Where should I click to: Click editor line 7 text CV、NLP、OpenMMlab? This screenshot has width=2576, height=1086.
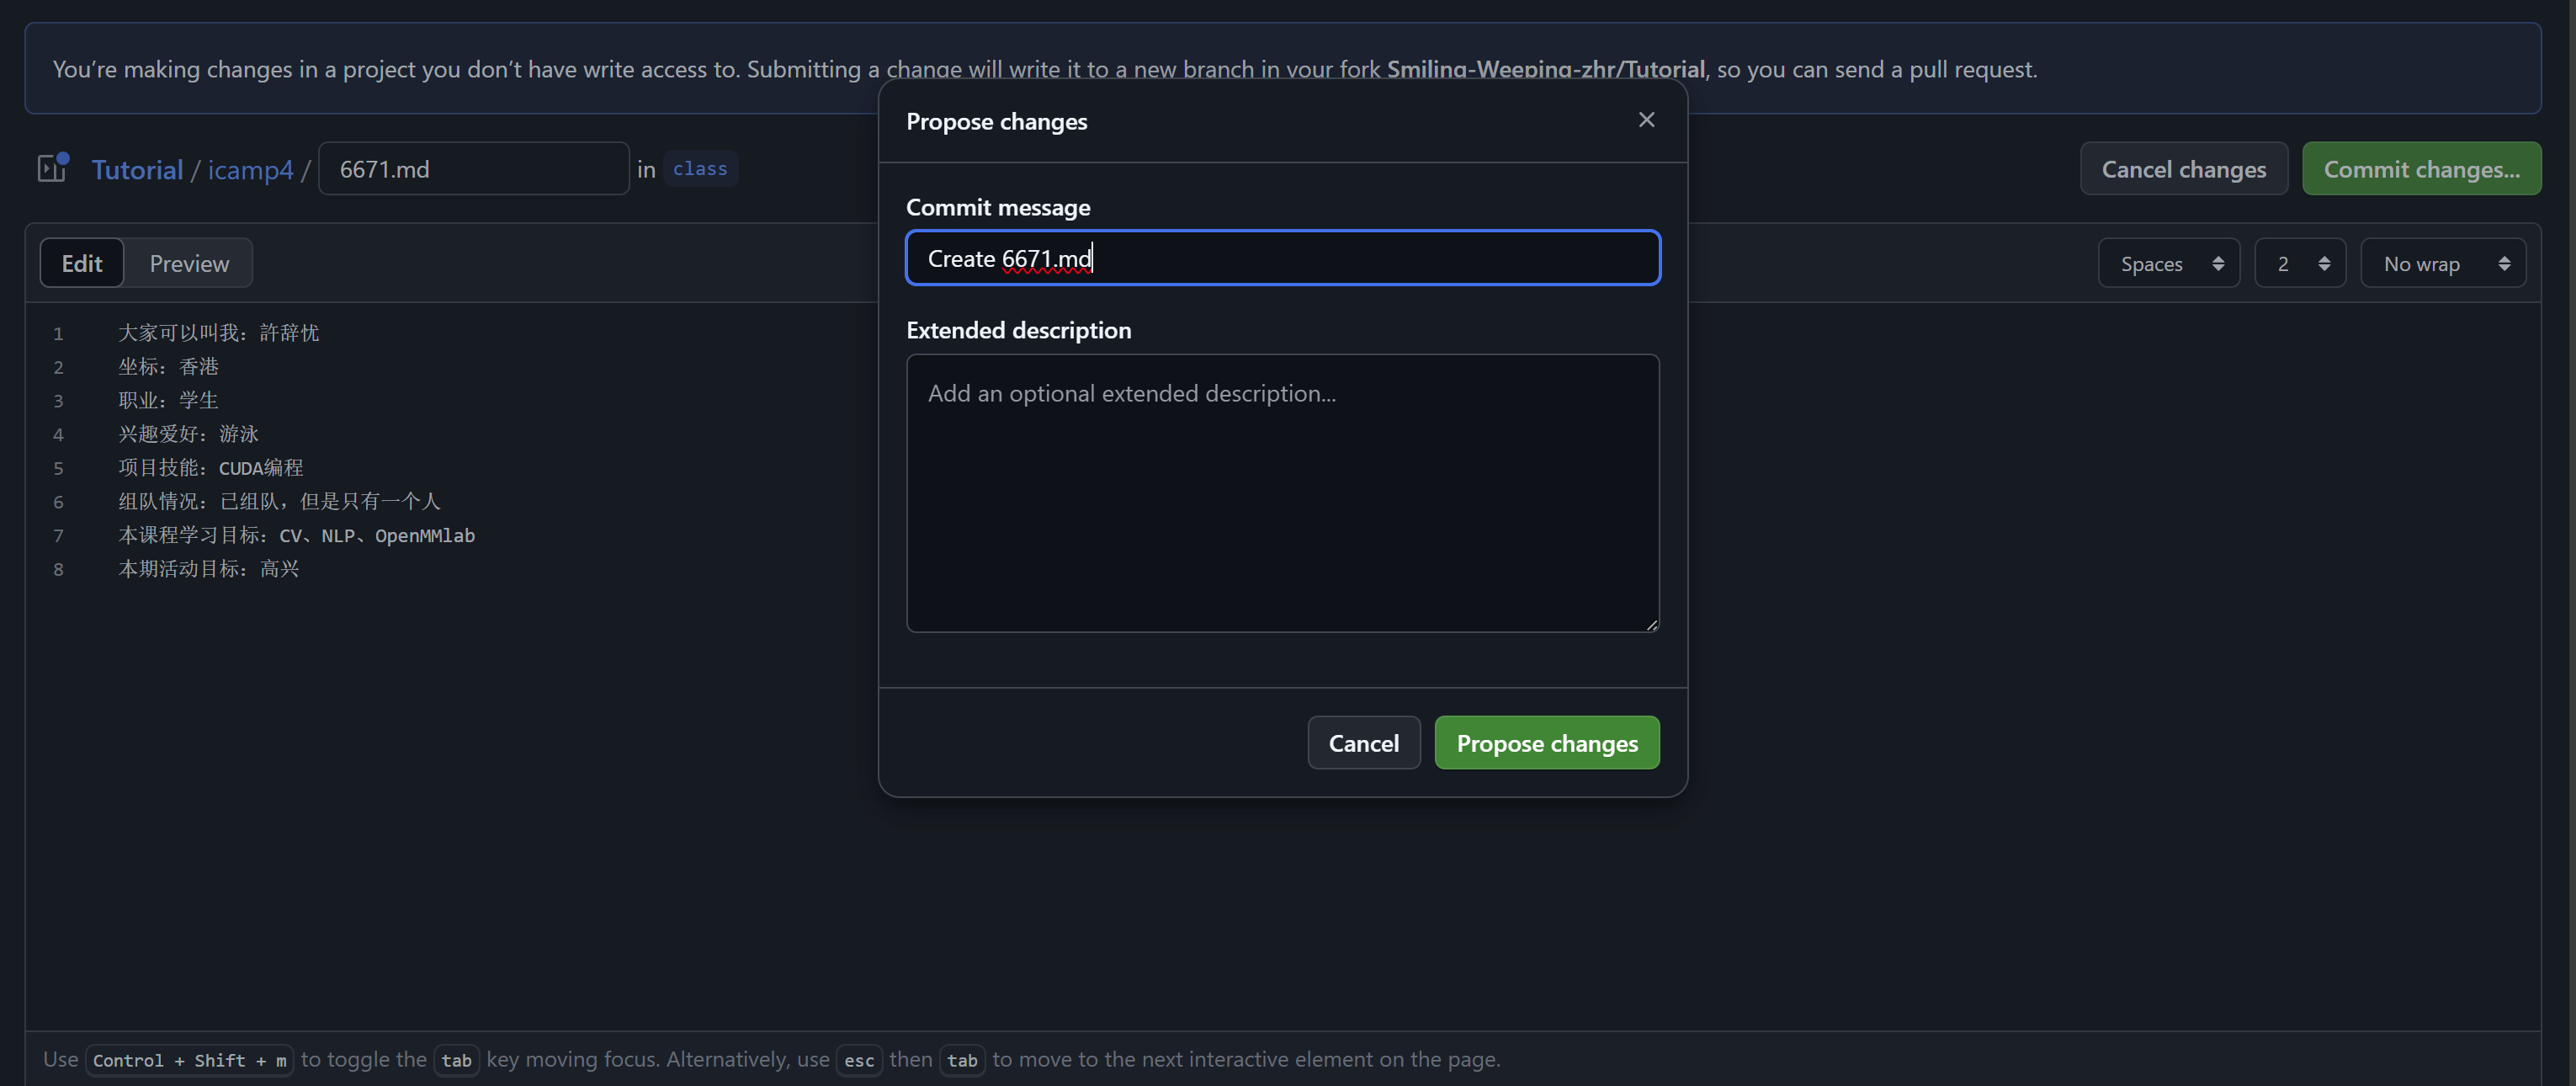(377, 535)
